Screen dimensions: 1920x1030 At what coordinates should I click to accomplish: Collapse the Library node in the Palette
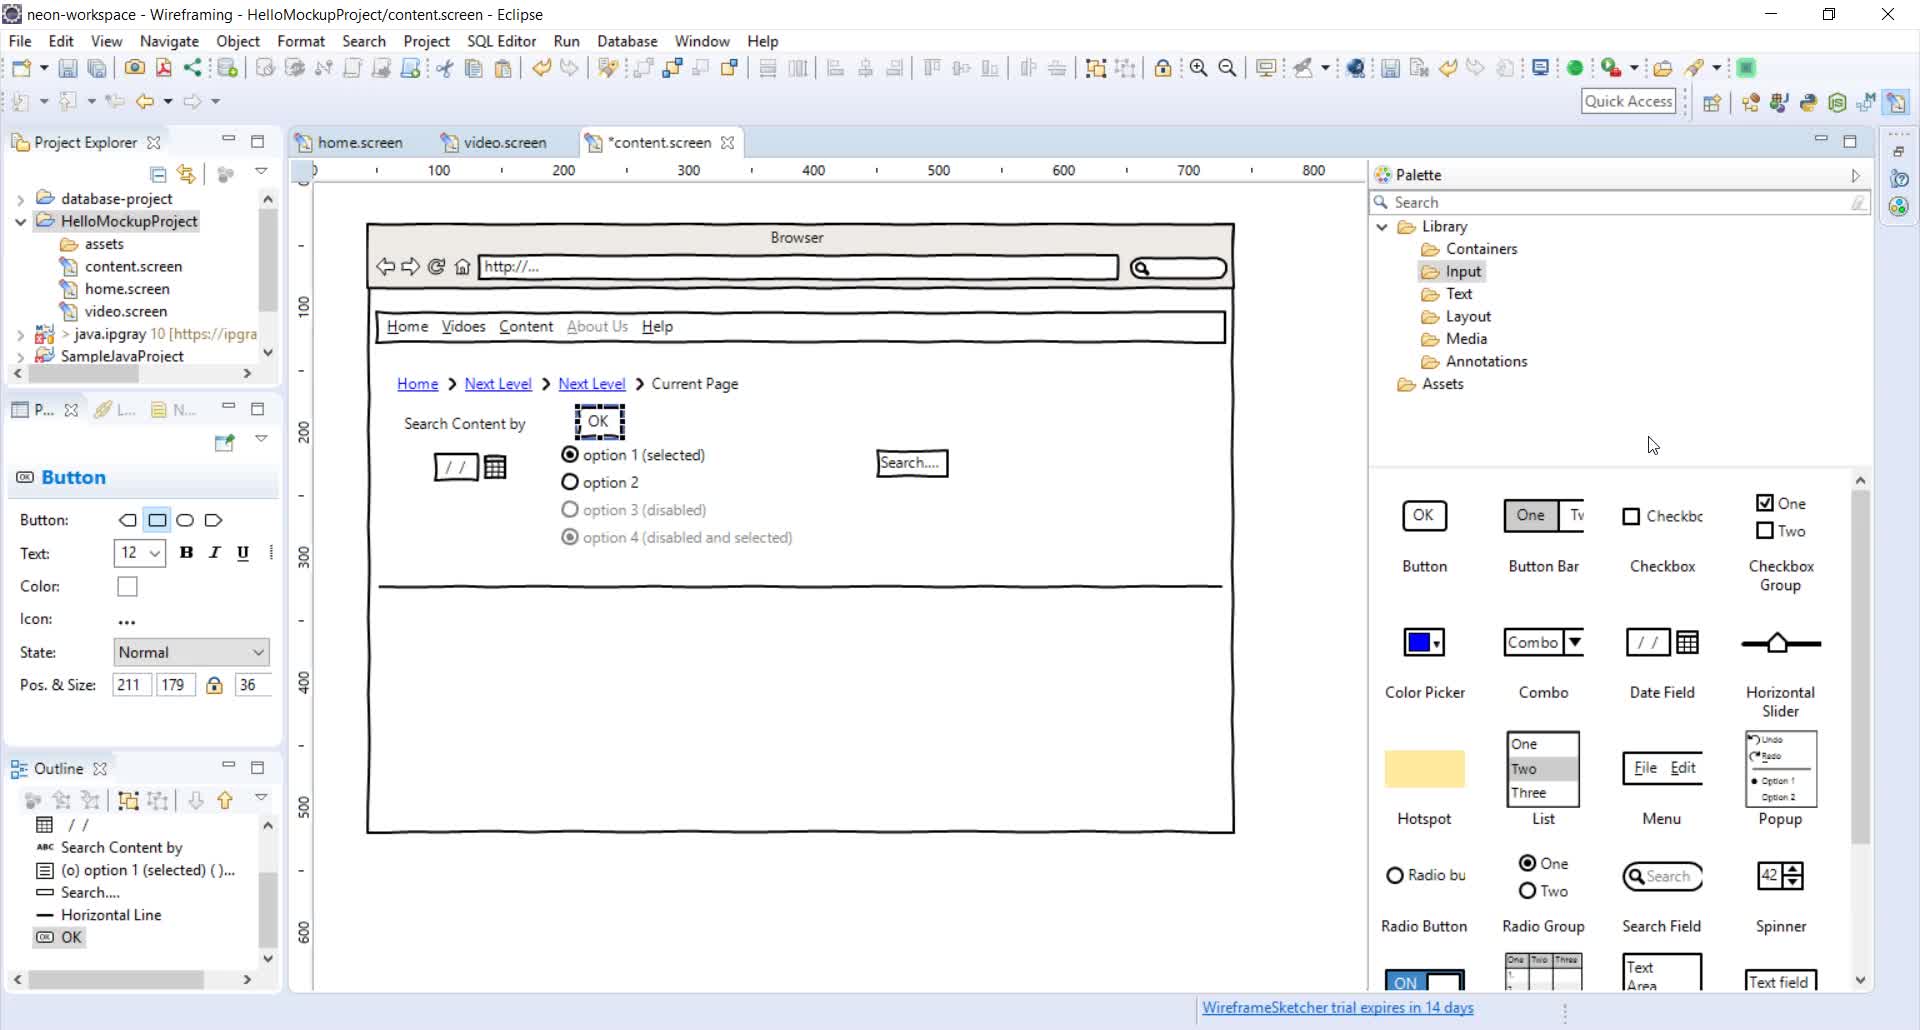click(1382, 226)
